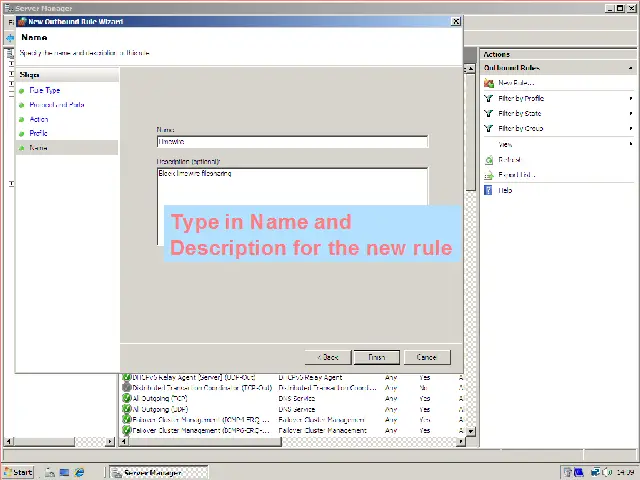Click the New Rule icon in Actions pane
This screenshot has width=640, height=480.
click(x=489, y=83)
